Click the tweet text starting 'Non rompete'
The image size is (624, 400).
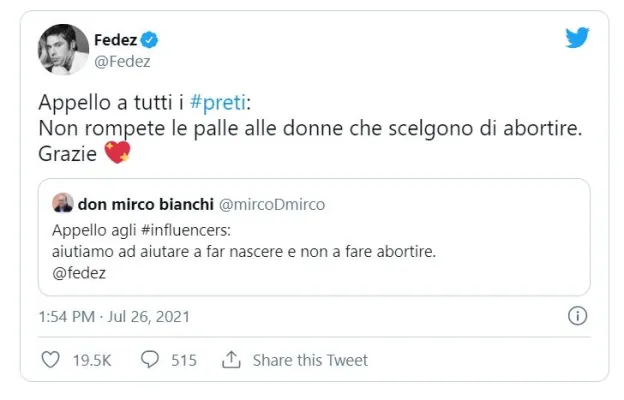click(300, 129)
